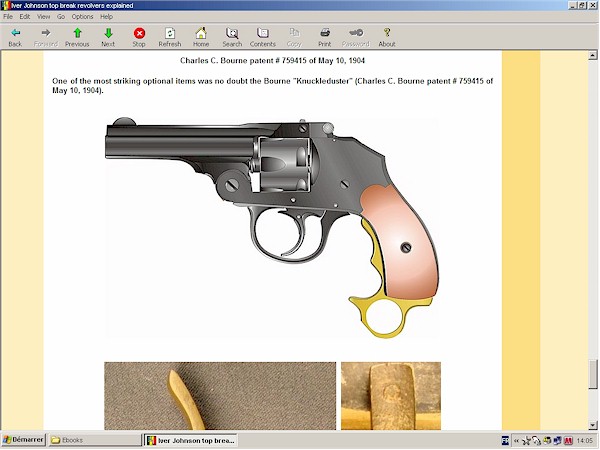
Task: Click the Back arrow toolbar icon
Action: (x=15, y=33)
